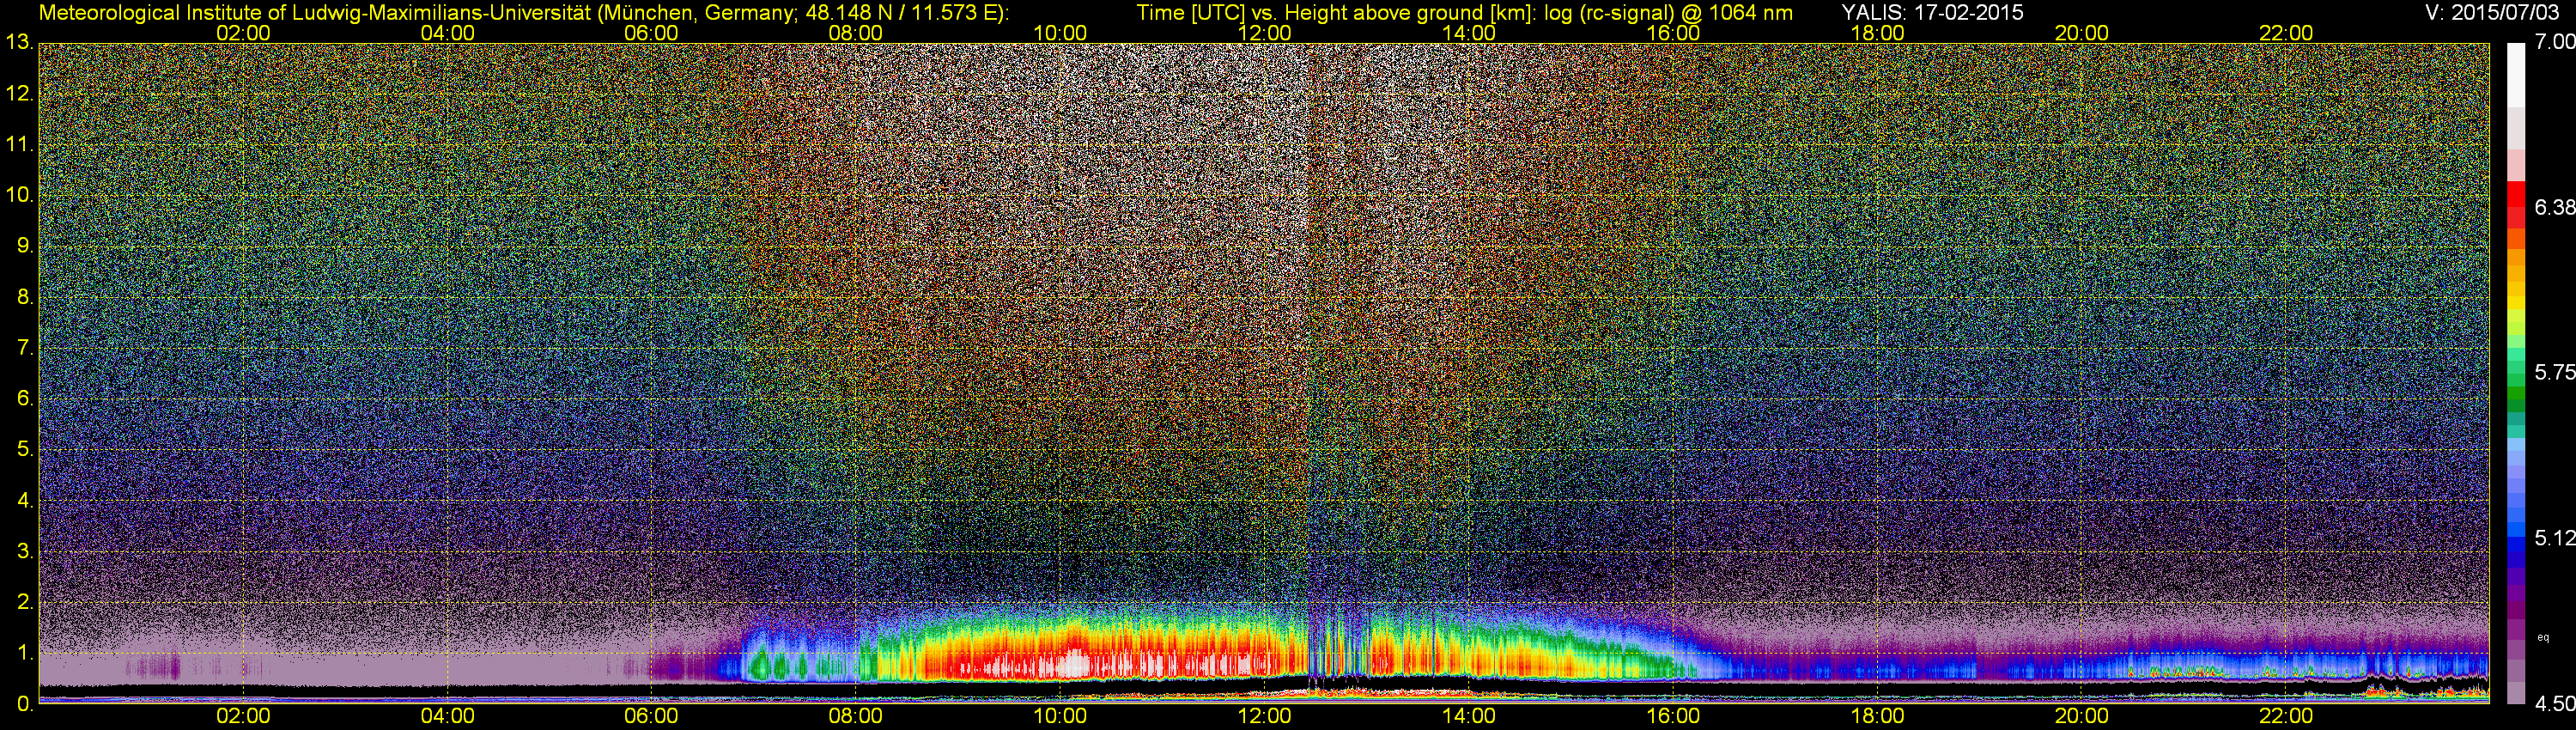
Task: Click the 1 km height axis label
Action: (x=25, y=653)
